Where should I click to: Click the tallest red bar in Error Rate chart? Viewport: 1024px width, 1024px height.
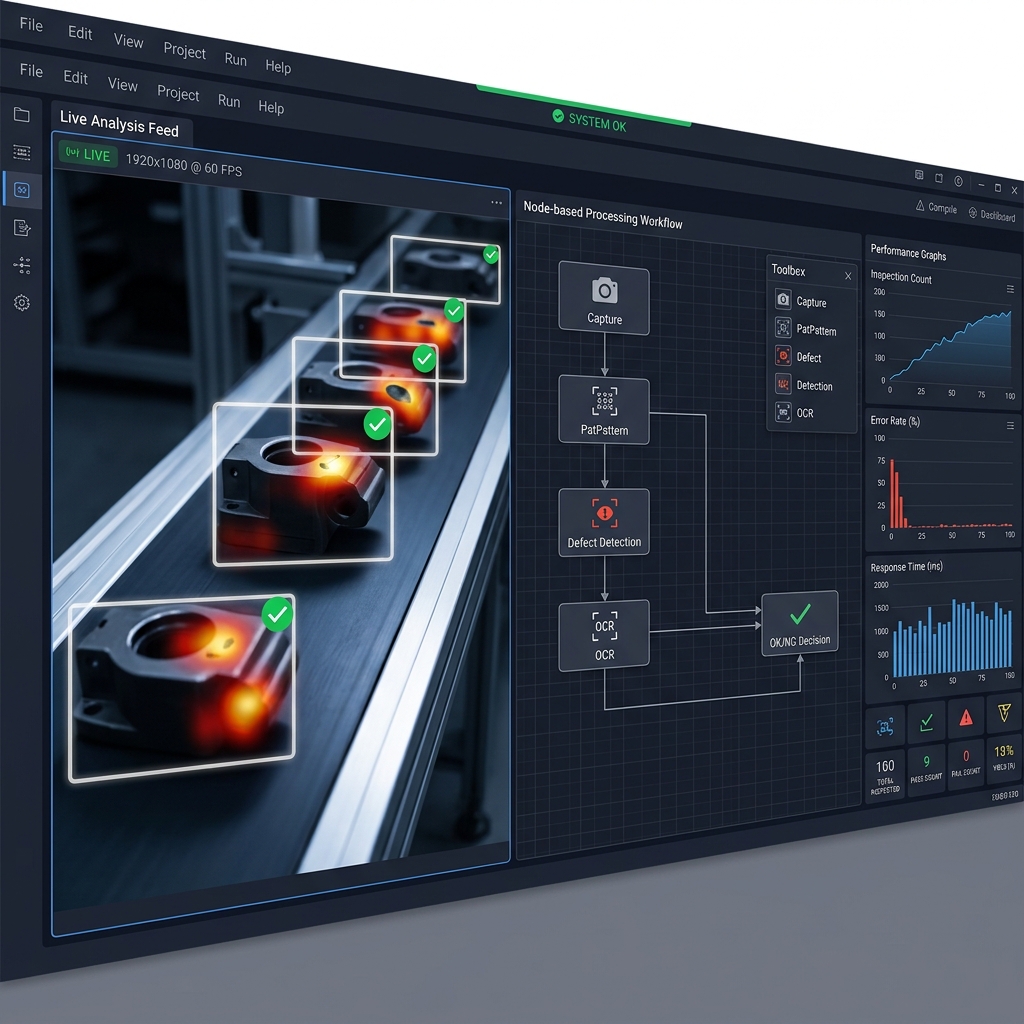coord(891,494)
